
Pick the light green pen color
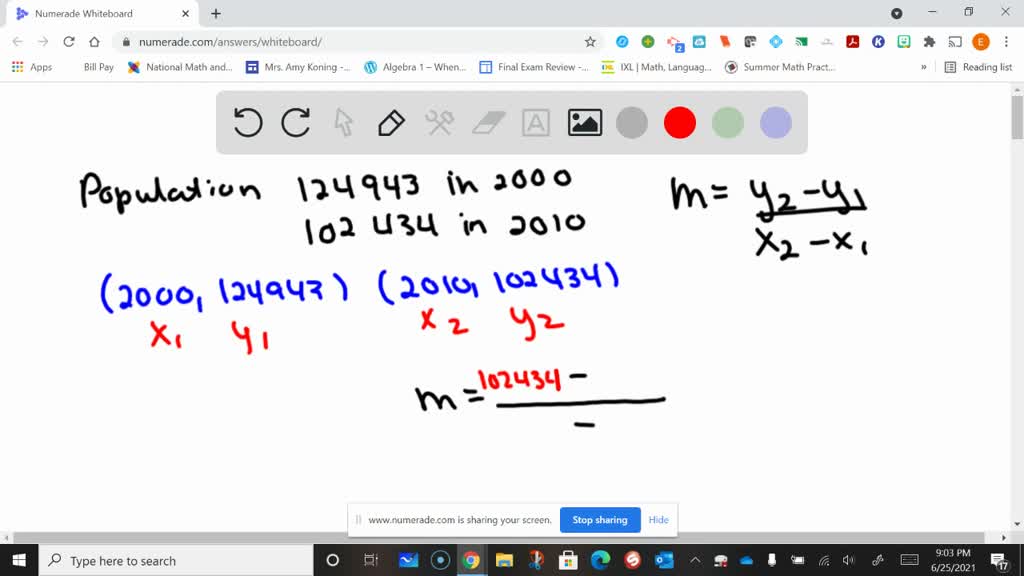[x=728, y=123]
